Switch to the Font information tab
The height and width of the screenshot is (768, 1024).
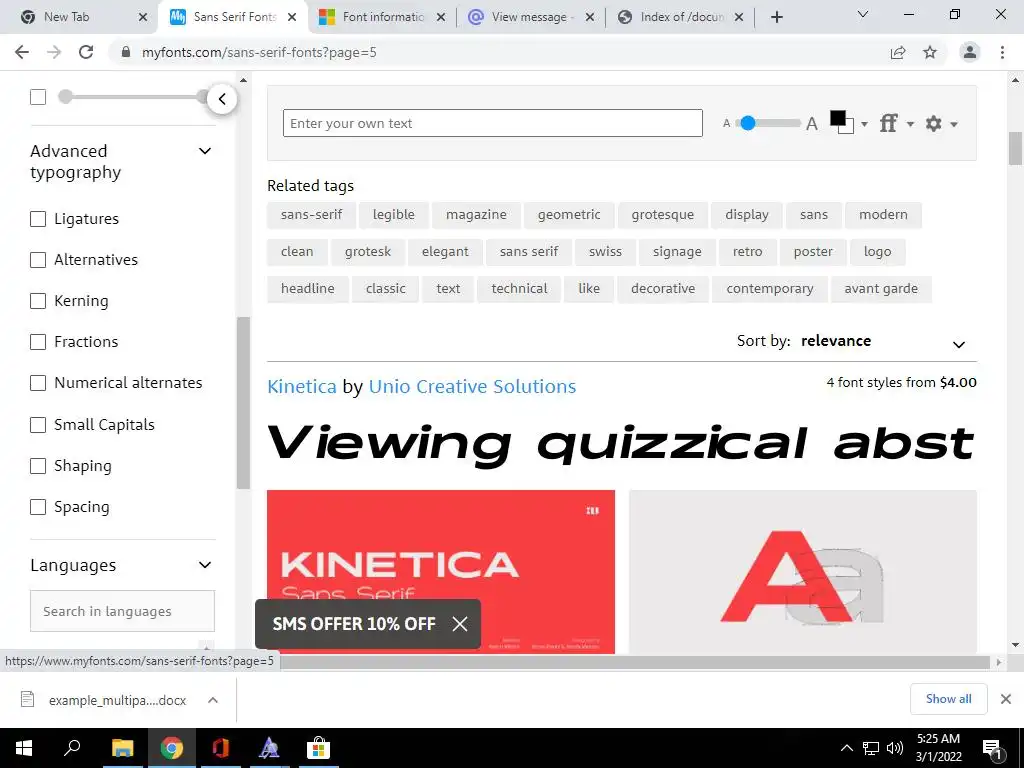pos(382,17)
